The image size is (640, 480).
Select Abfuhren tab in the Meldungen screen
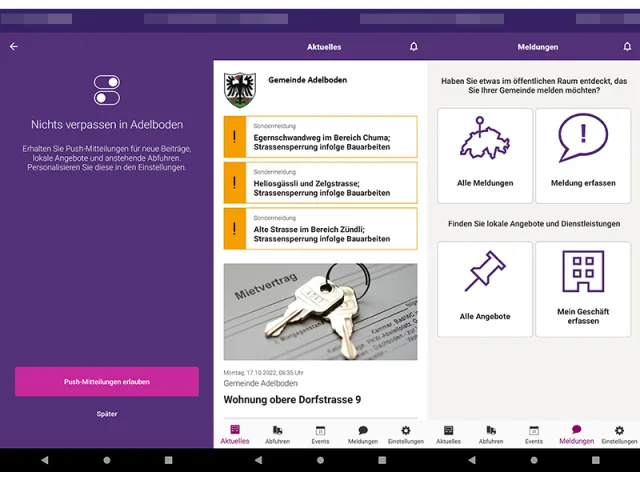pos(491,435)
